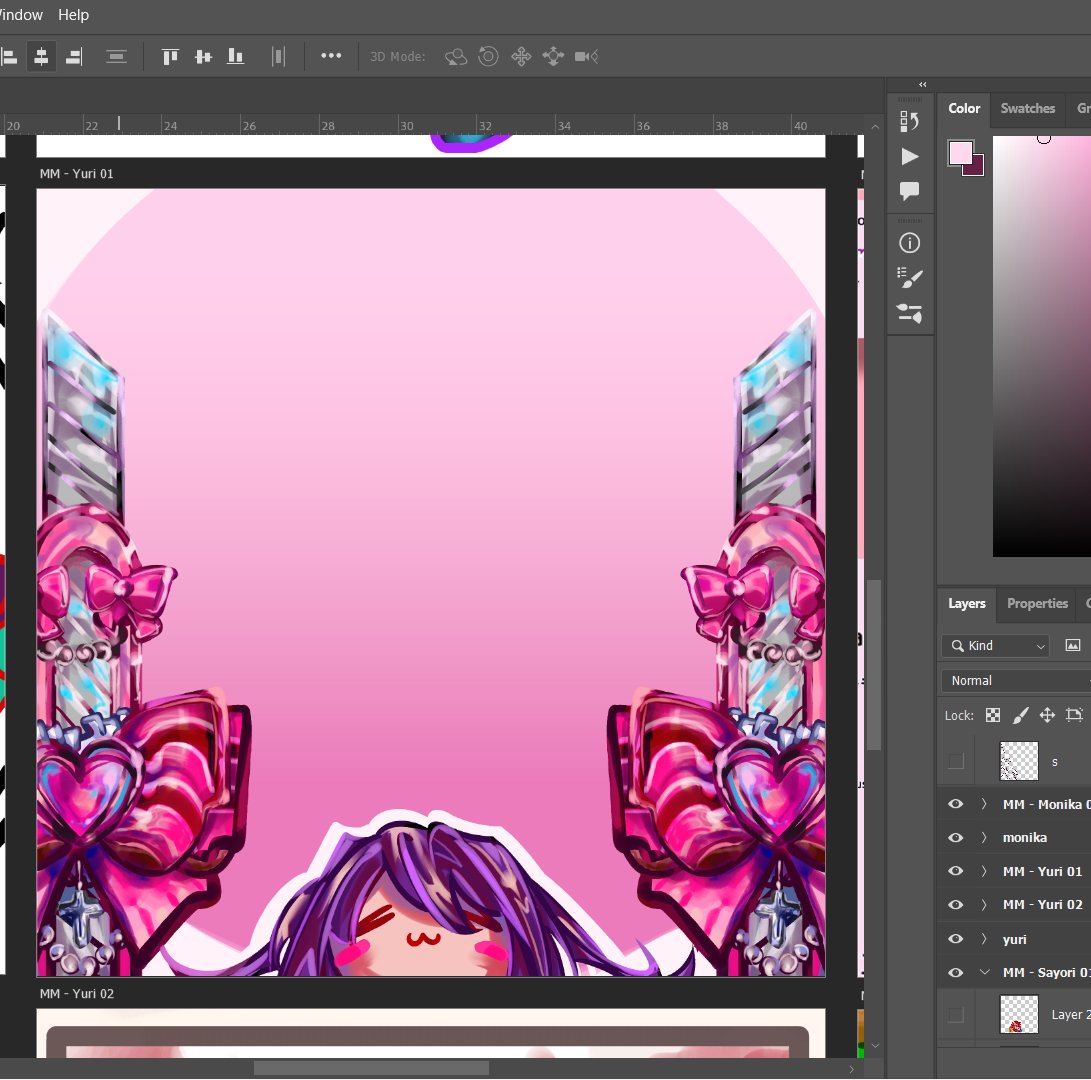Expand the MM - Yuri 02 group

click(984, 905)
